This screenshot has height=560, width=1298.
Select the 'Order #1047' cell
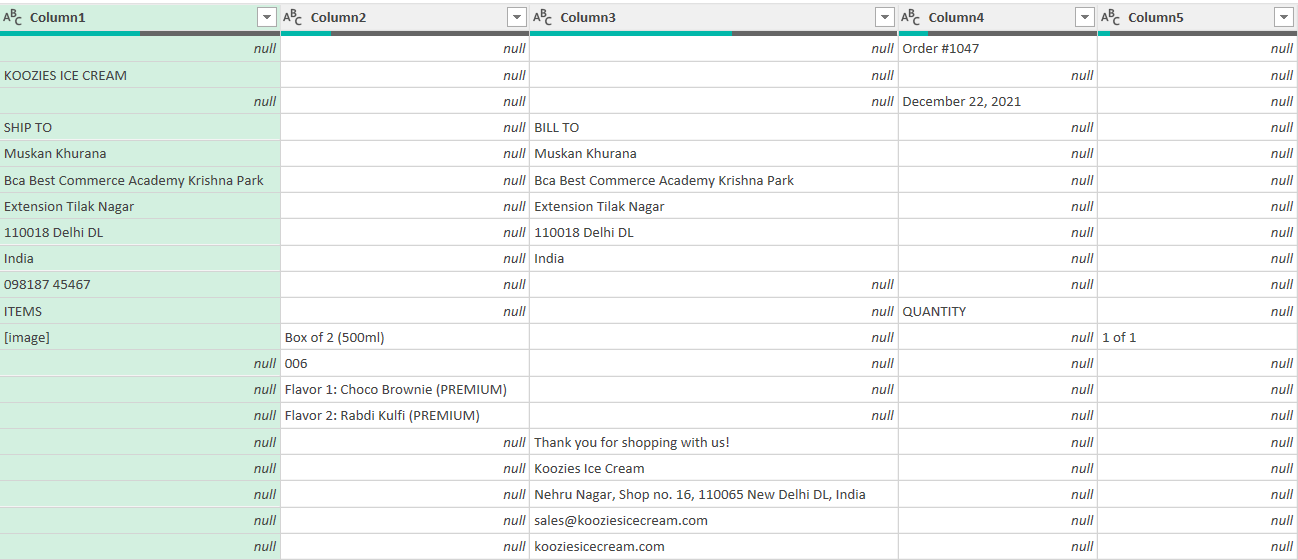(x=998, y=48)
